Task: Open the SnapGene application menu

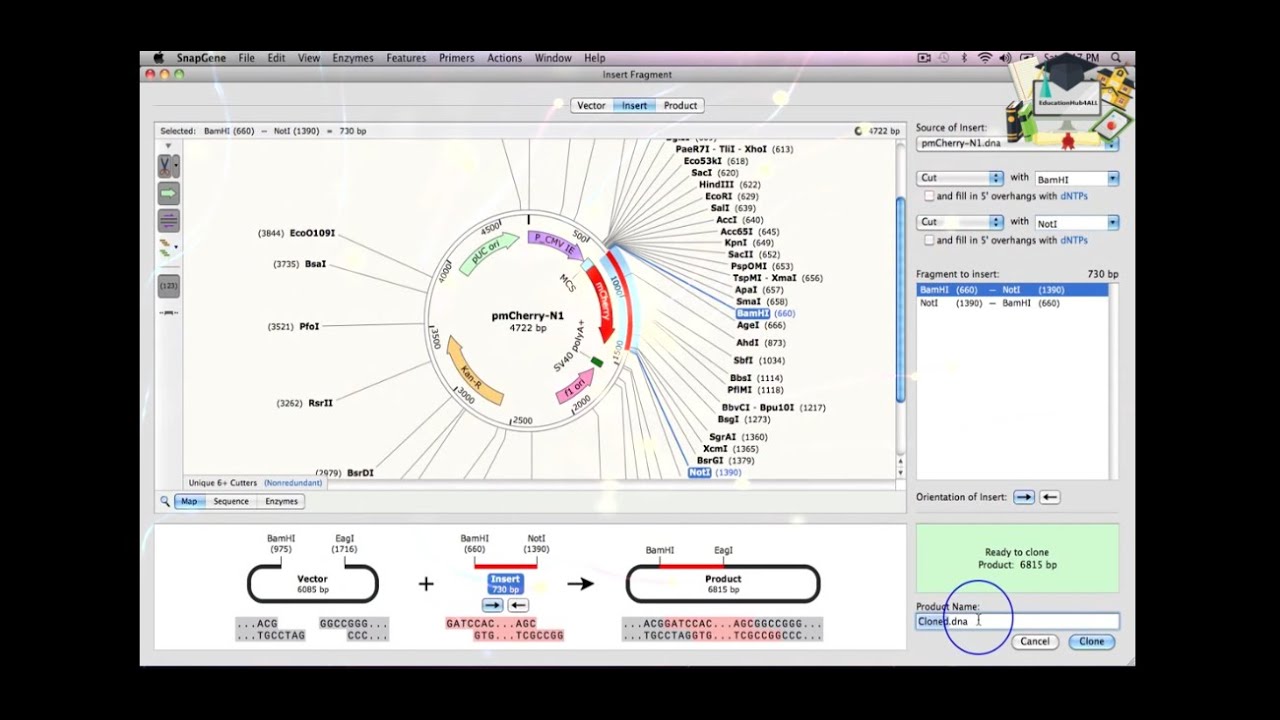Action: click(201, 58)
